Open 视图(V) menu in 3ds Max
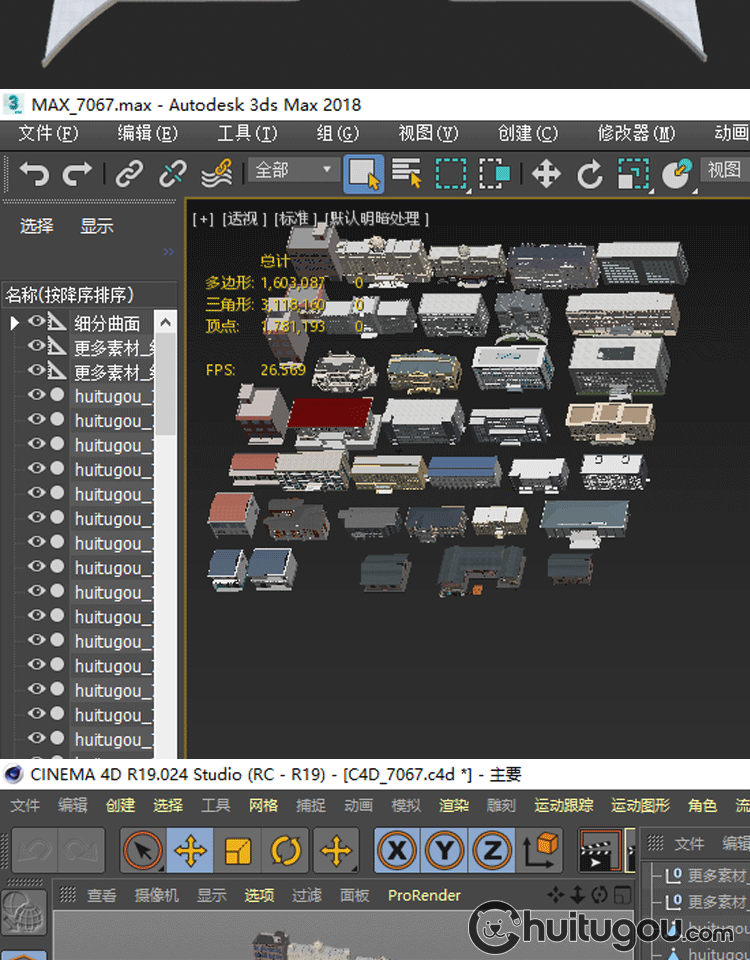 pyautogui.click(x=428, y=133)
